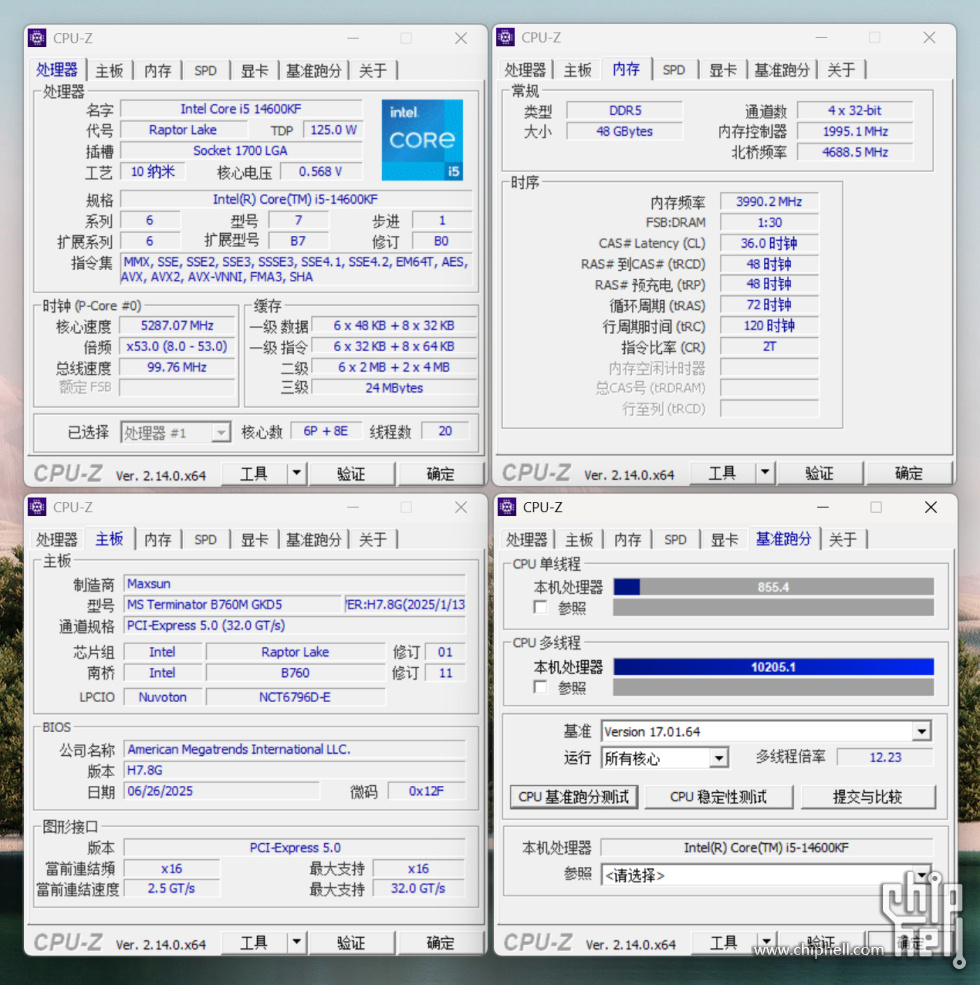Click the 确定 button in the processor window
Viewport: 980px width, 985px height.
click(440, 474)
